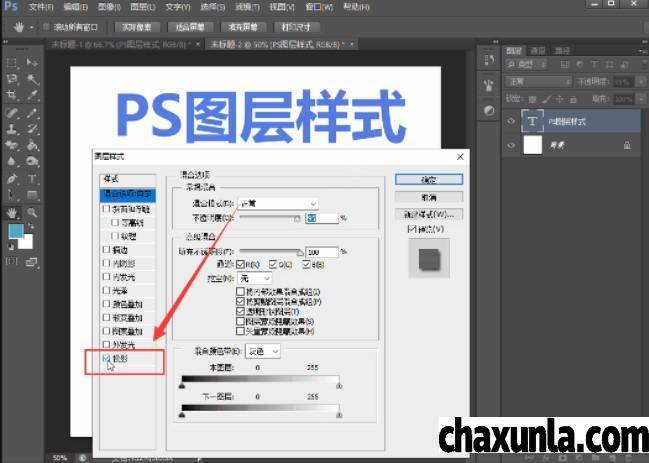Image resolution: width=649 pixels, height=463 pixels.
Task: Select the Pen tool
Action: tap(12, 179)
